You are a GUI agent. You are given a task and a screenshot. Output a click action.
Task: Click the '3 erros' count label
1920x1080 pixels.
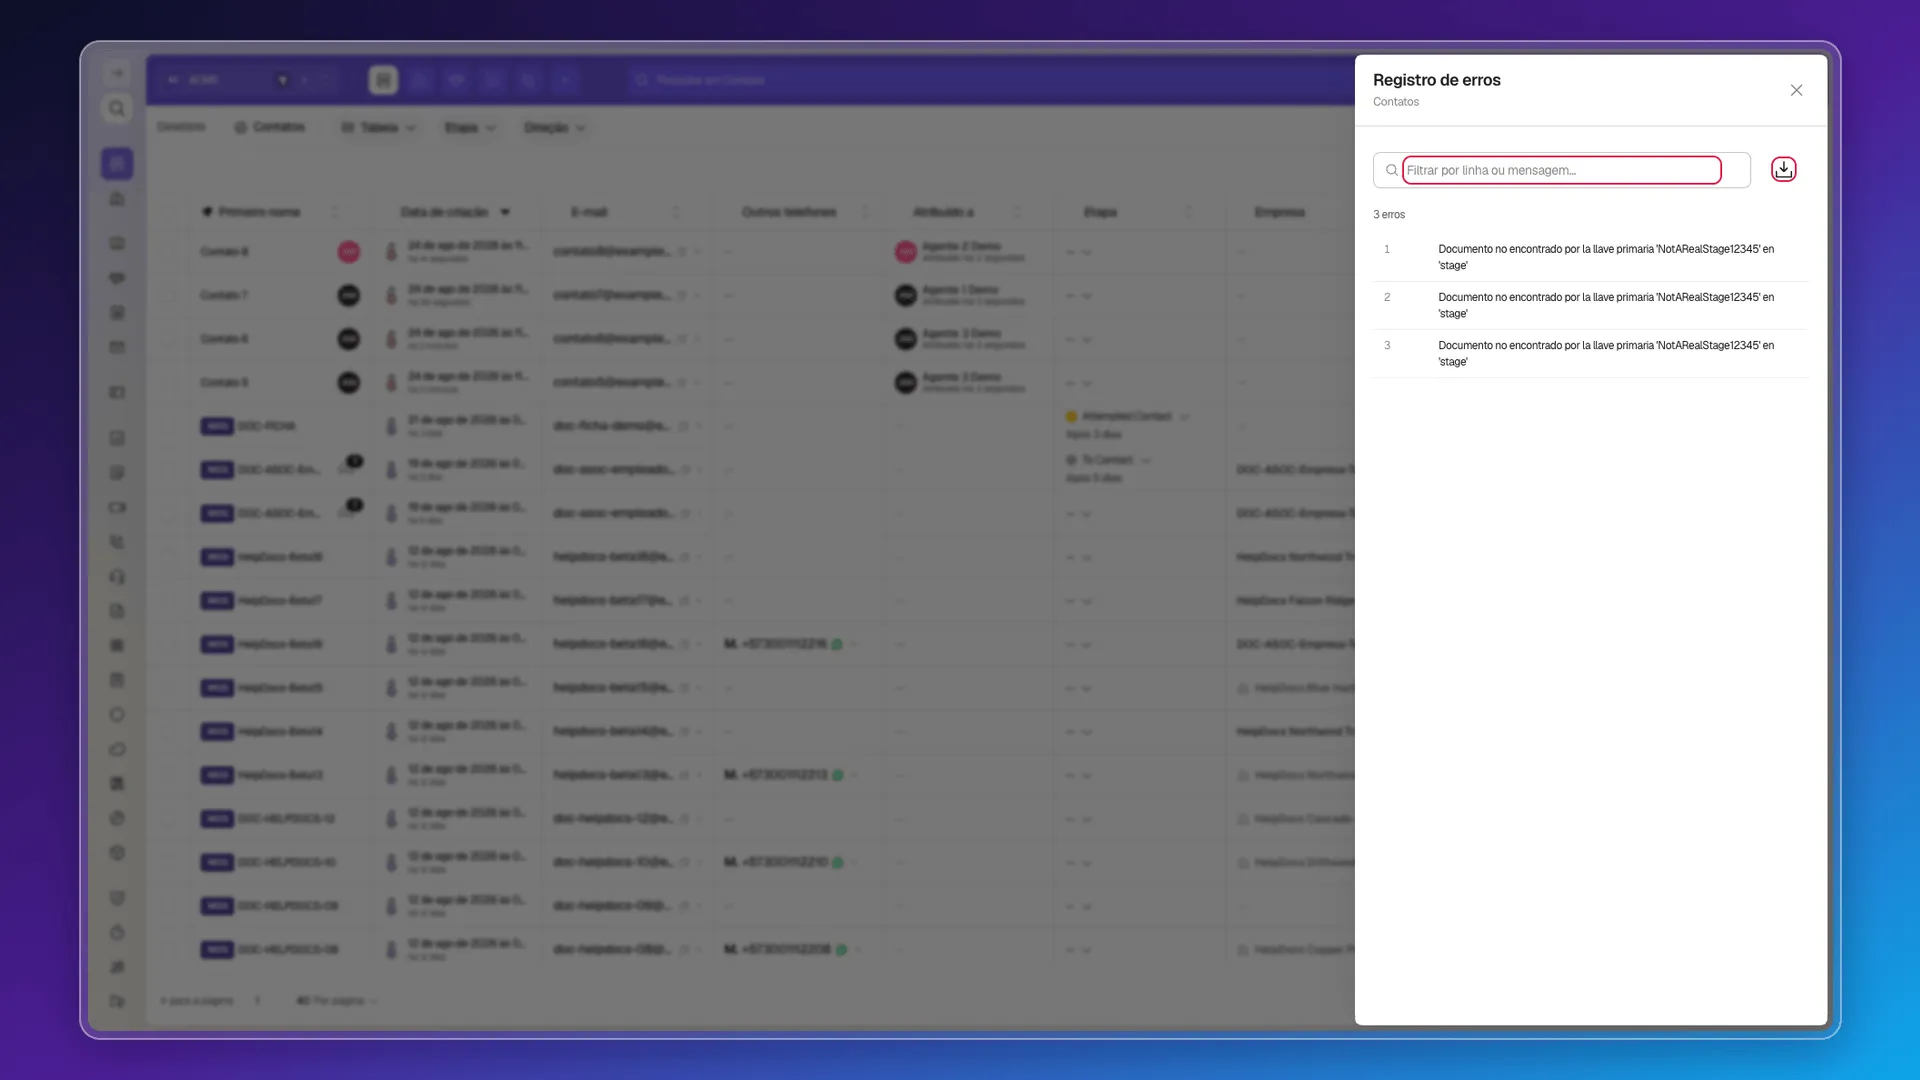pyautogui.click(x=1388, y=214)
